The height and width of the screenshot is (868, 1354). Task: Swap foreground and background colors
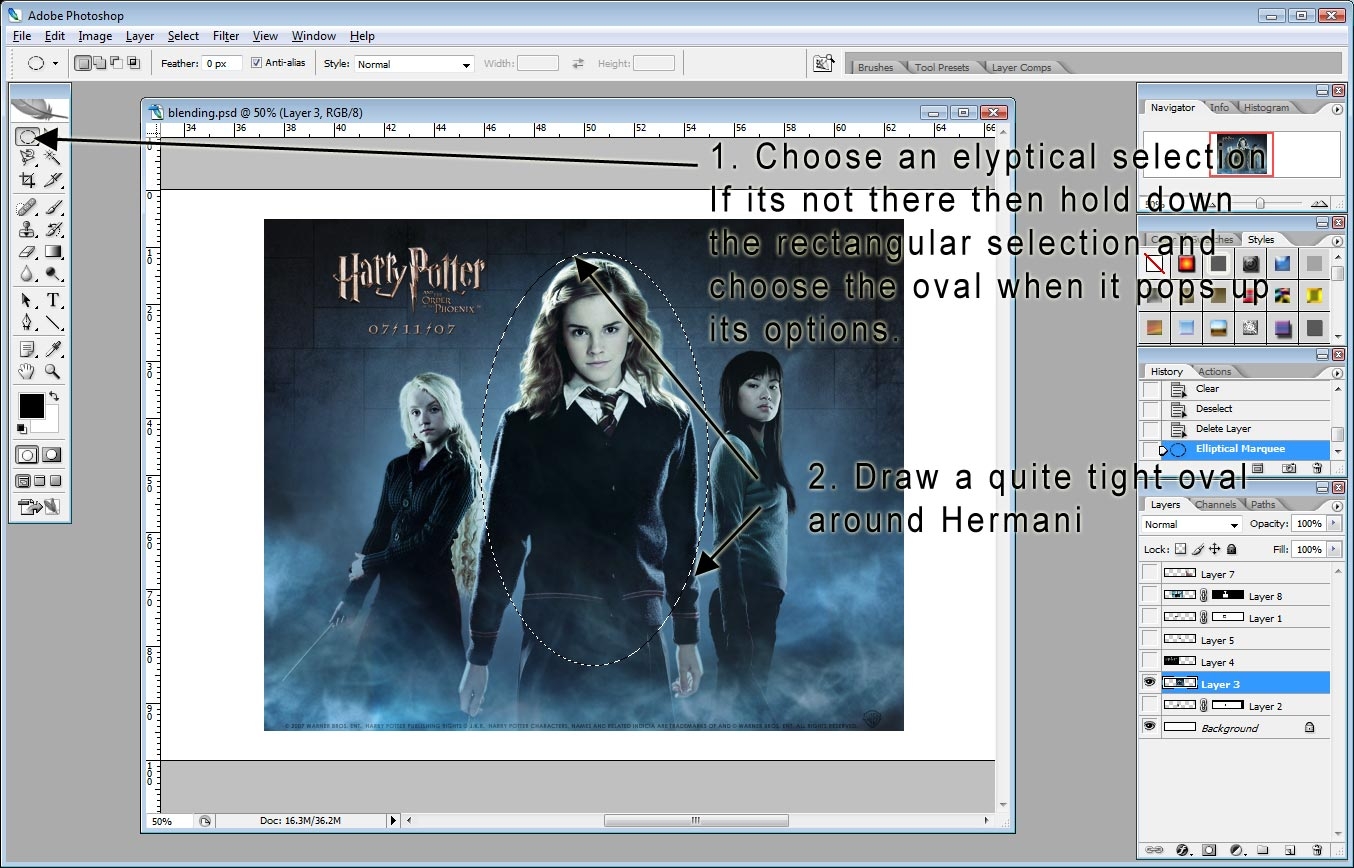pos(54,396)
